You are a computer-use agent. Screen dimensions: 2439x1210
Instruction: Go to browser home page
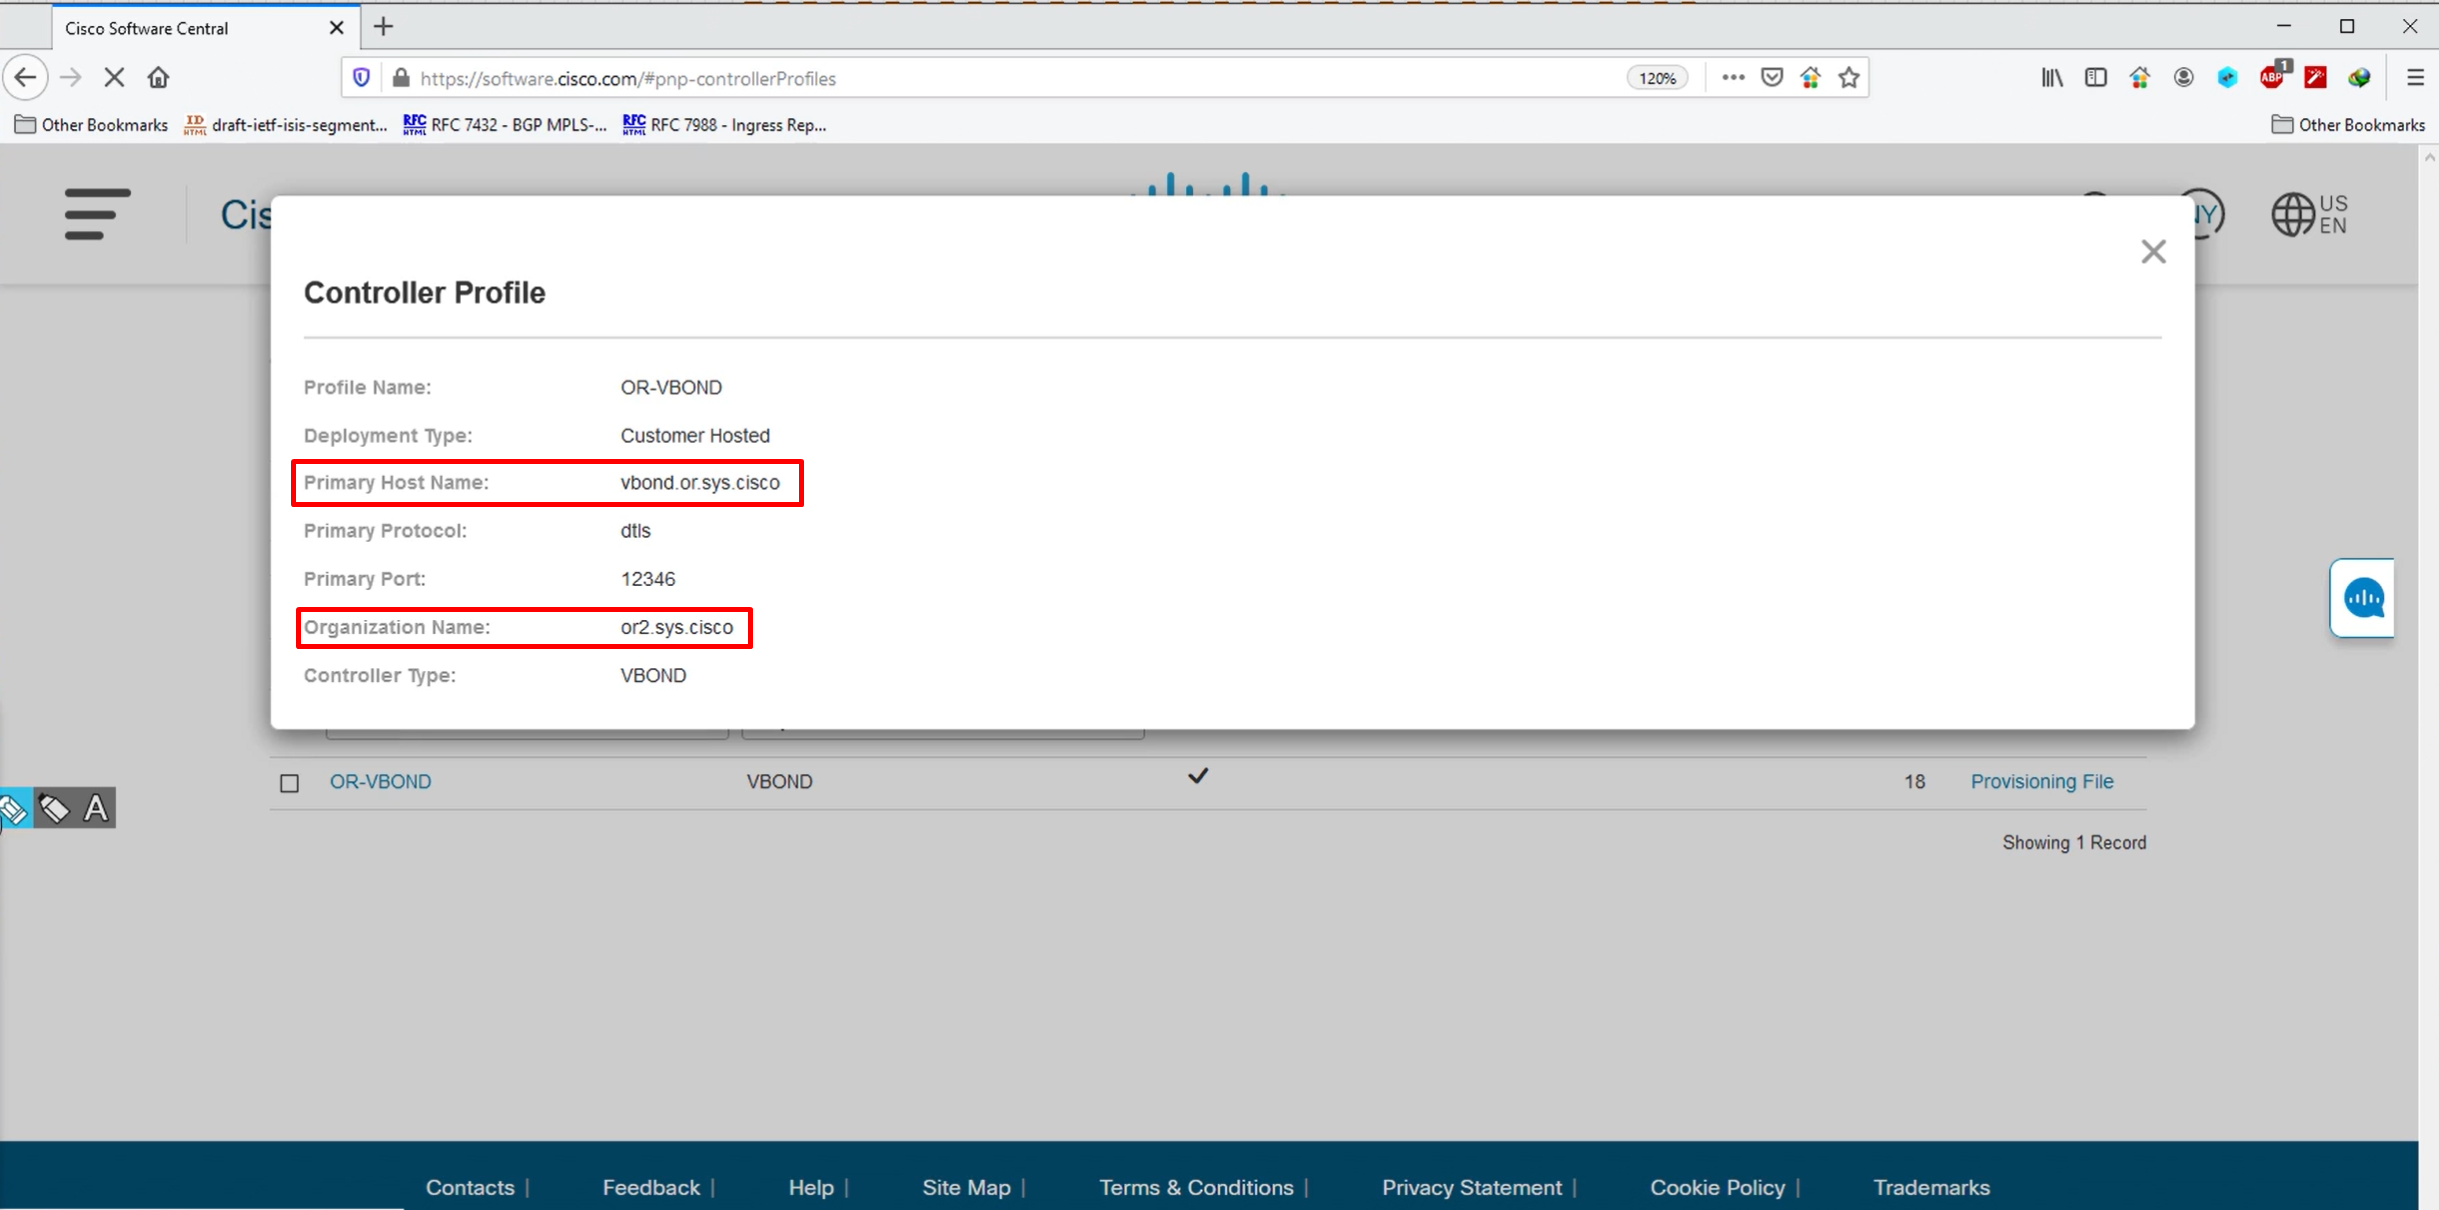click(158, 78)
